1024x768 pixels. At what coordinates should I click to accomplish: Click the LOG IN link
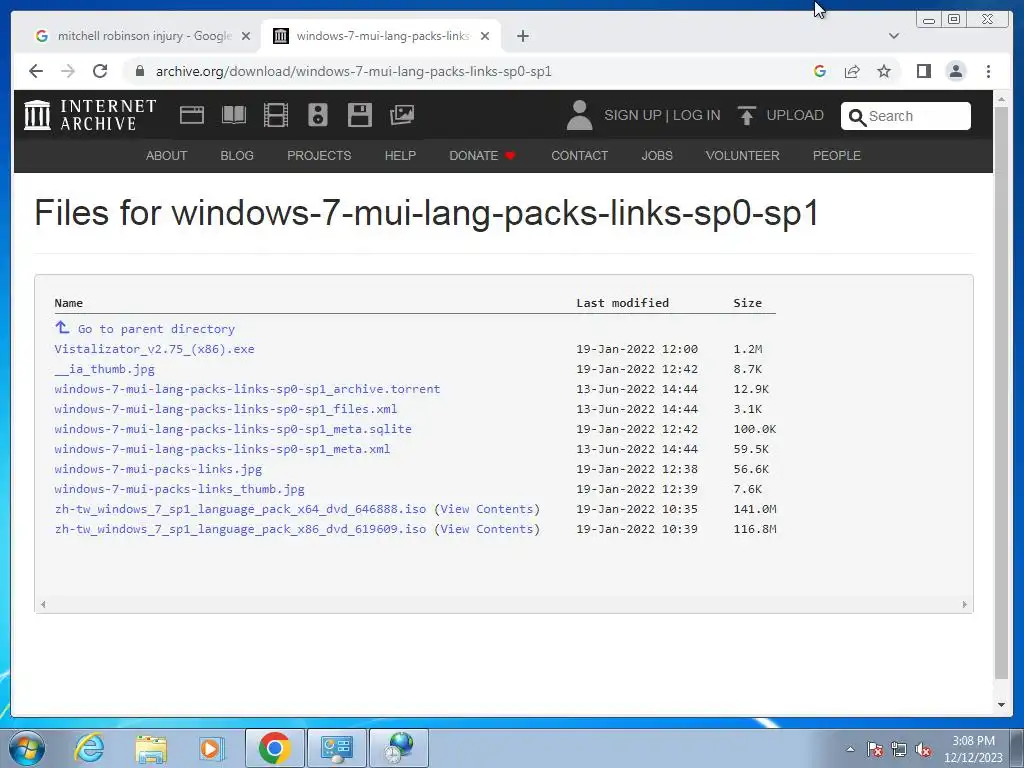pyautogui.click(x=696, y=115)
